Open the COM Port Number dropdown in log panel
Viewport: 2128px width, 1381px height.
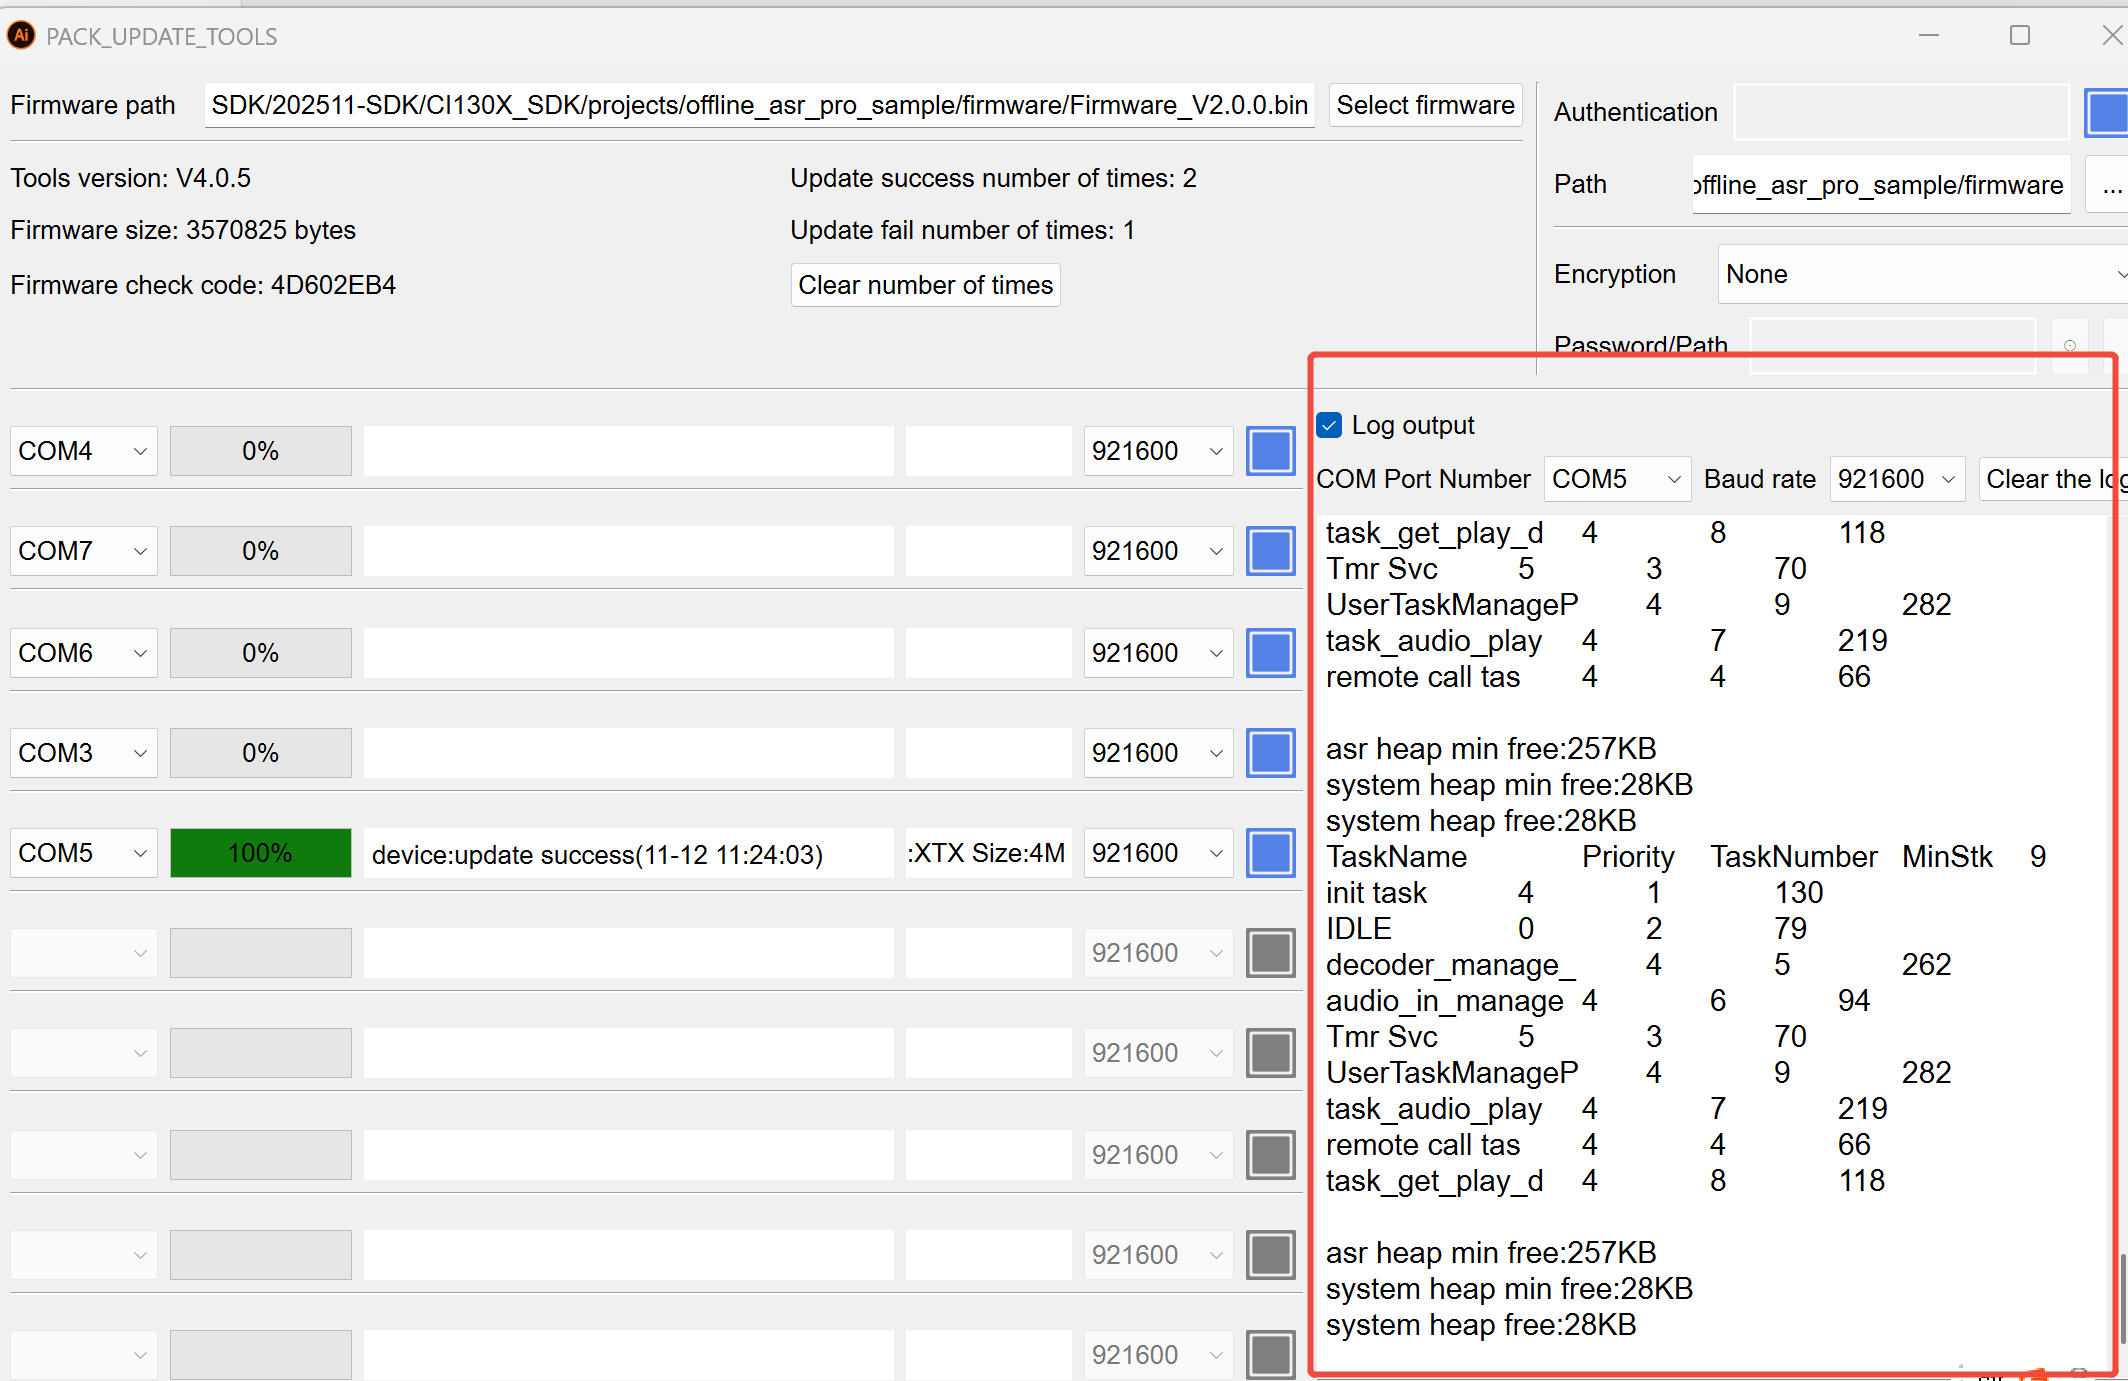[1616, 479]
